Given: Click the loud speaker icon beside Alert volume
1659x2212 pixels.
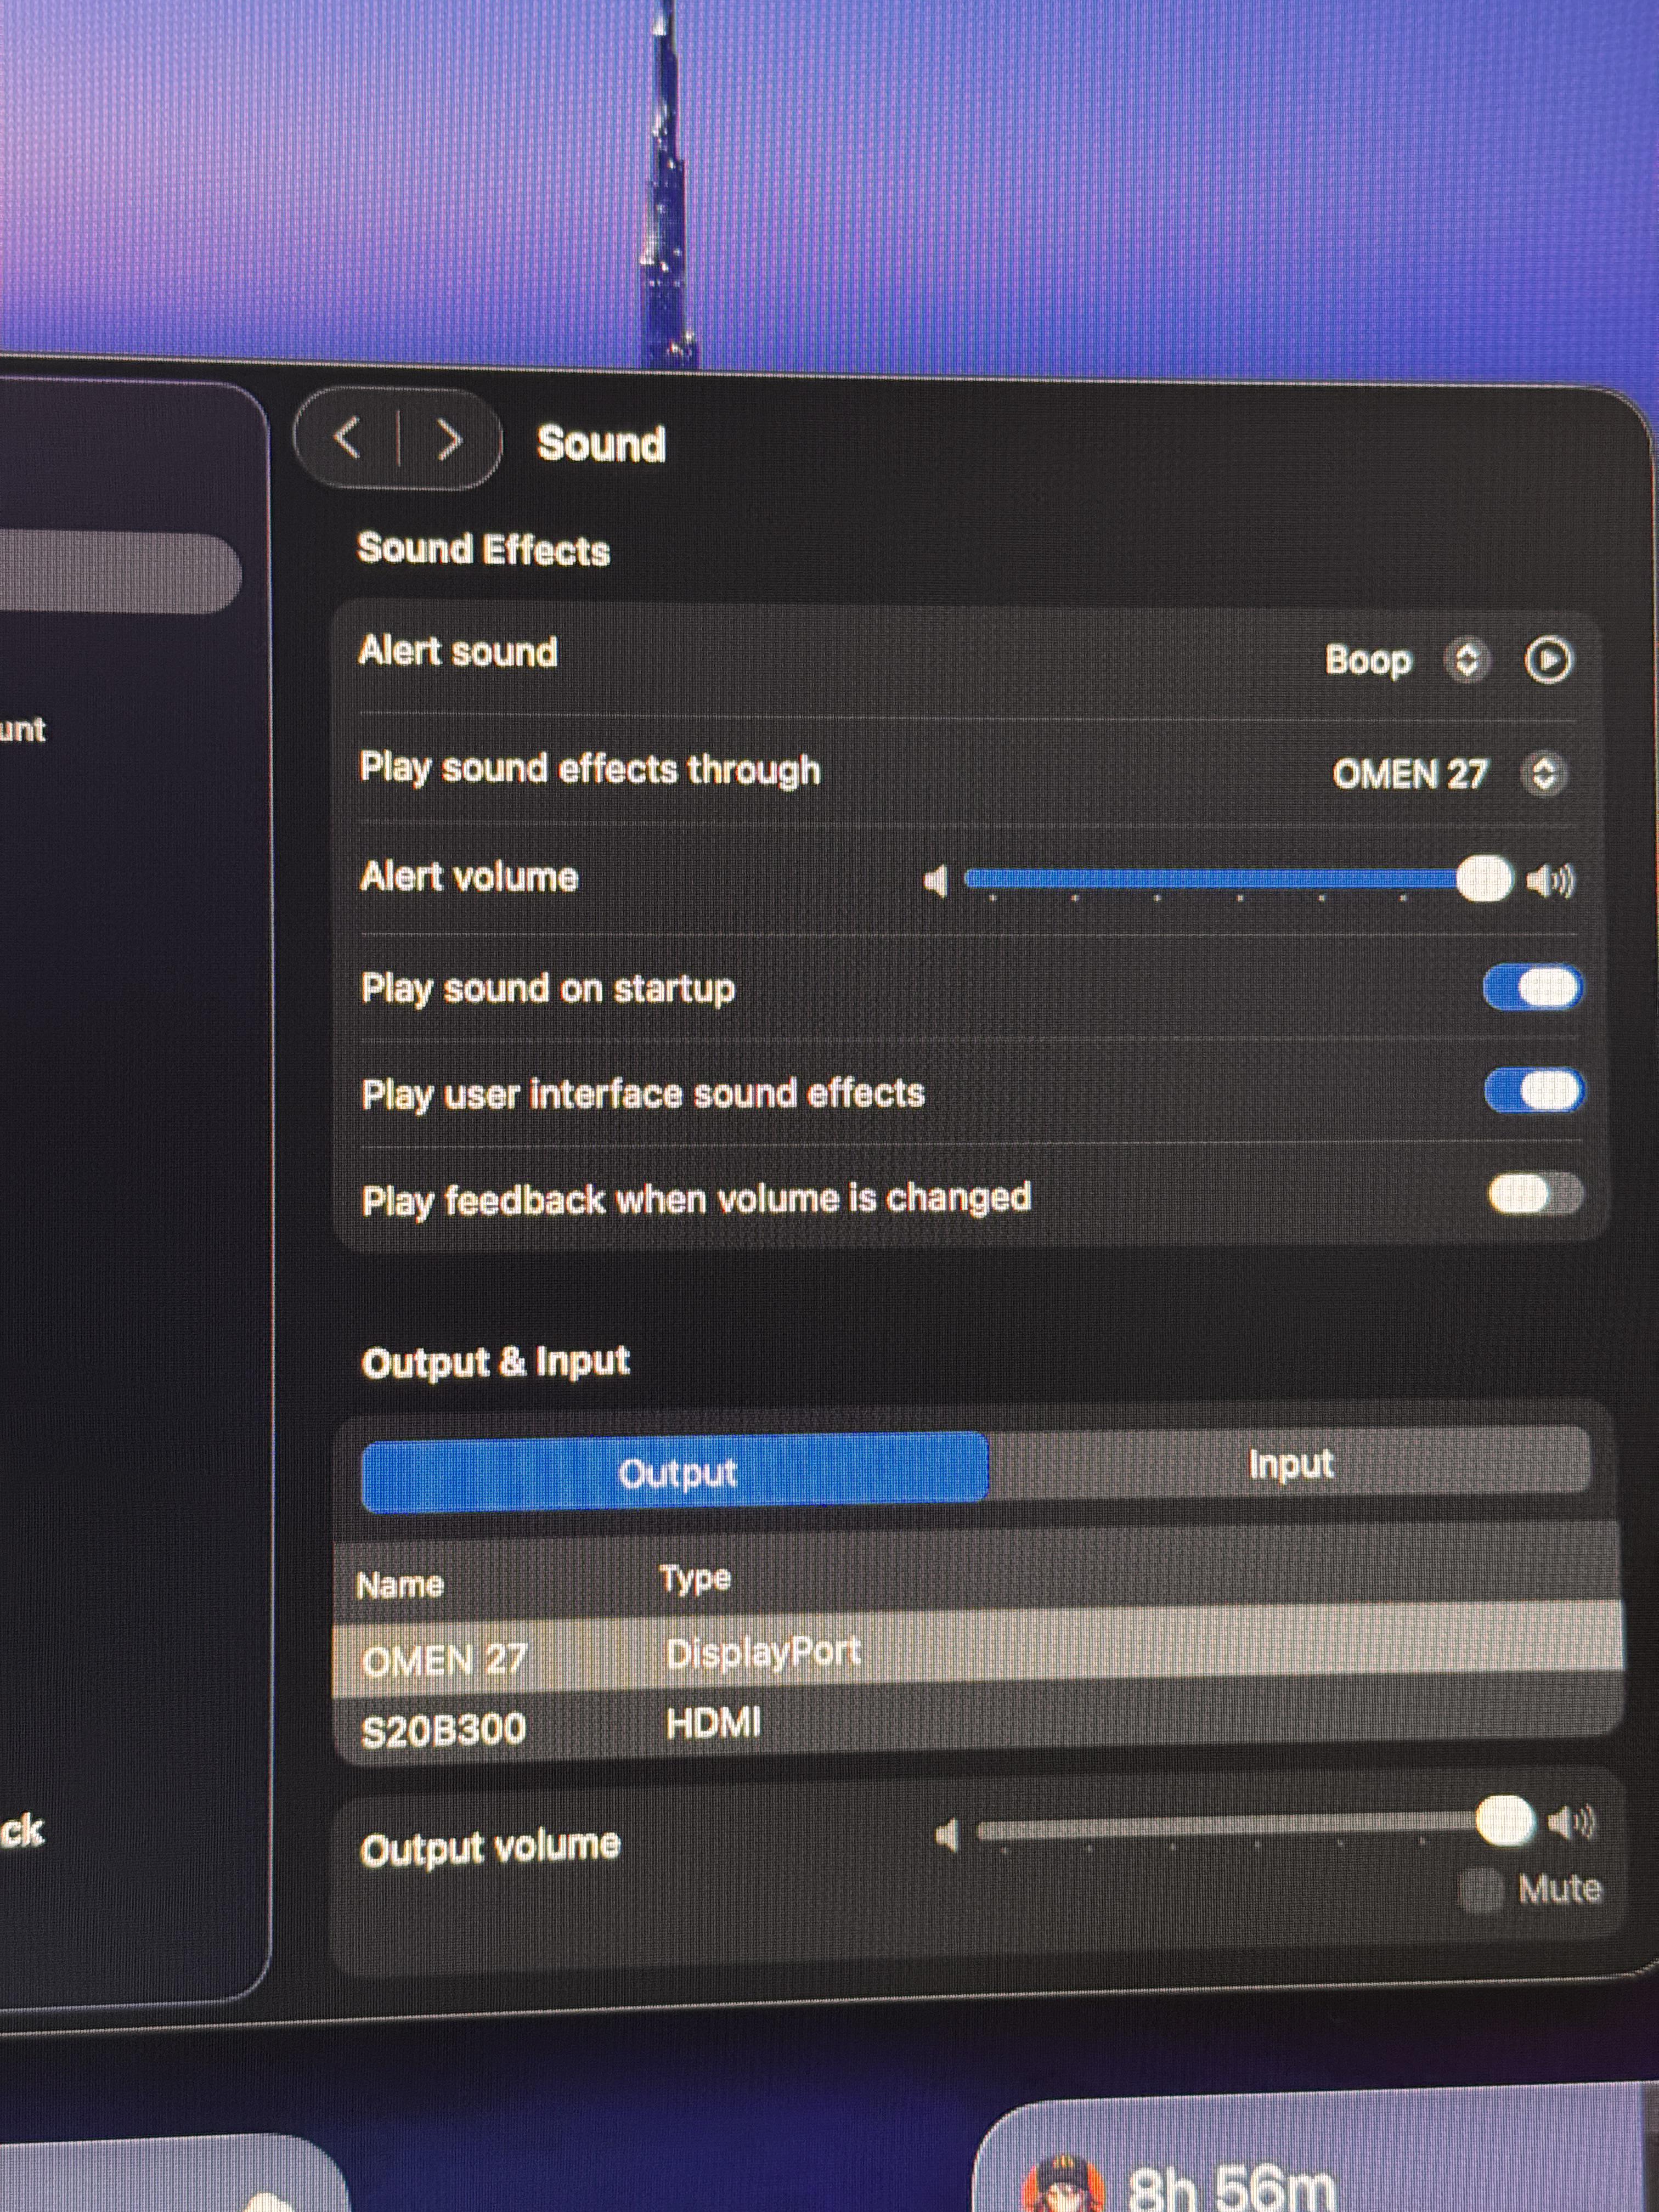Looking at the screenshot, I should click(x=1550, y=881).
